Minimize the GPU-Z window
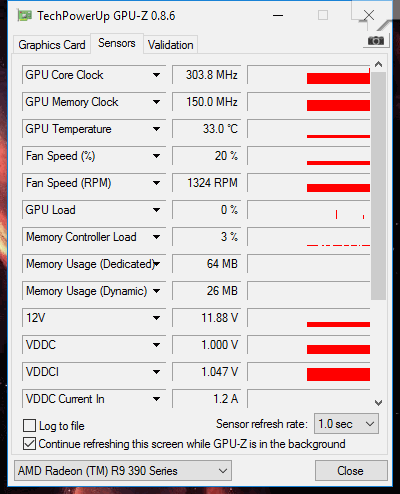Viewport: 400px width, 494px height. (278, 15)
